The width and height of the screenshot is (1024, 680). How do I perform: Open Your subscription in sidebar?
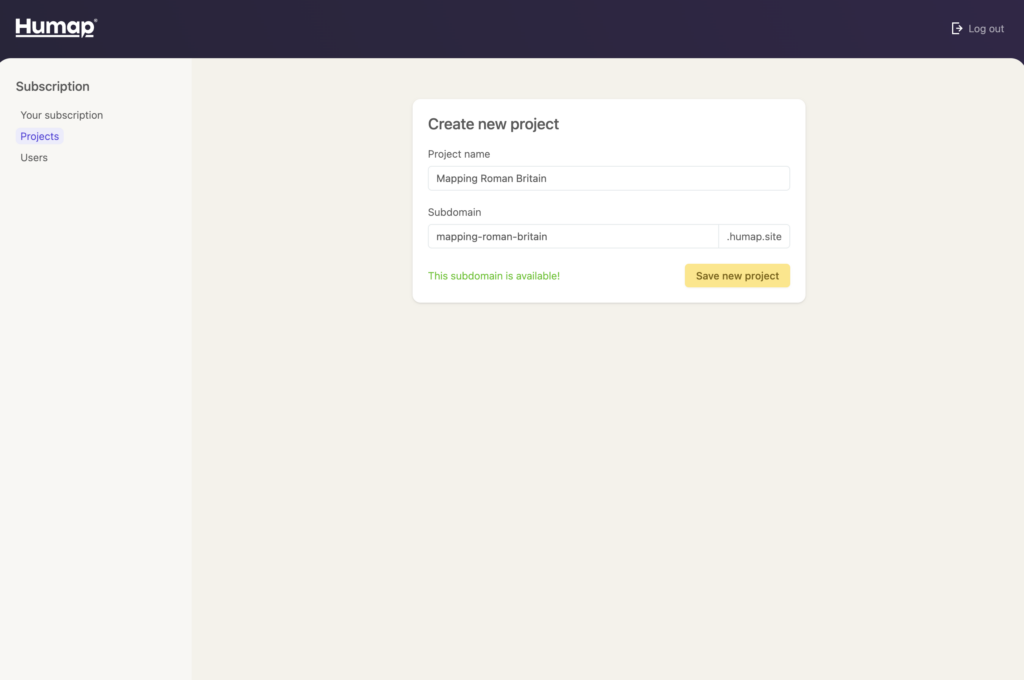point(61,115)
